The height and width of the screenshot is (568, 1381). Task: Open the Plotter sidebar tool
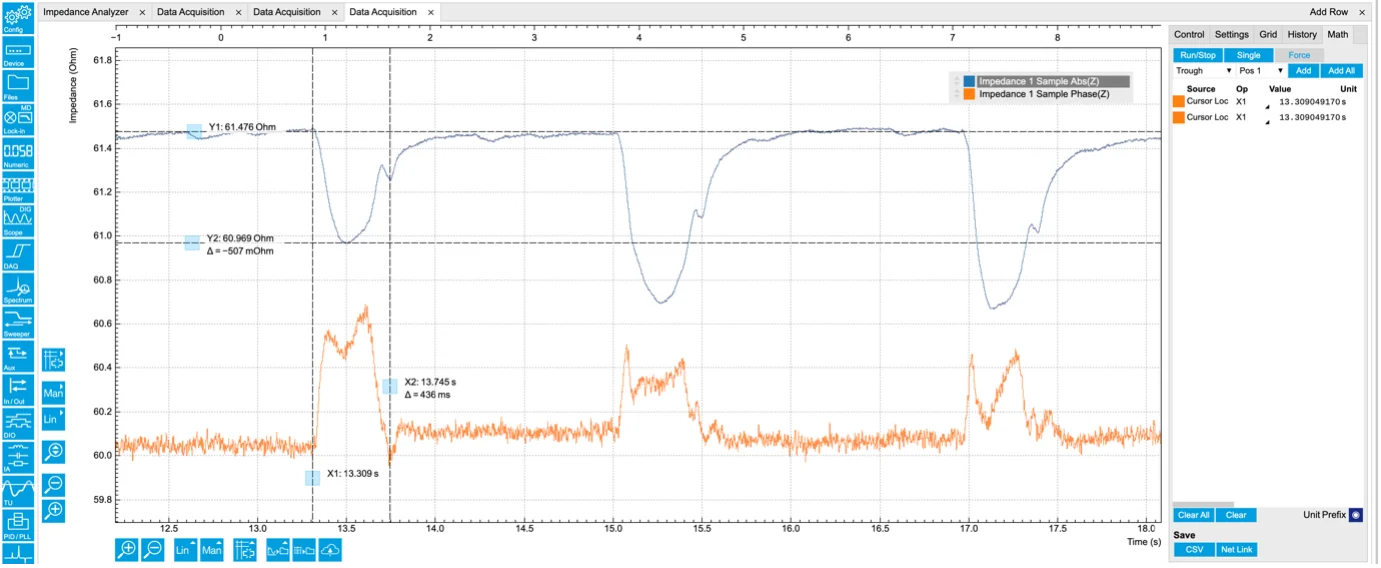(18, 188)
